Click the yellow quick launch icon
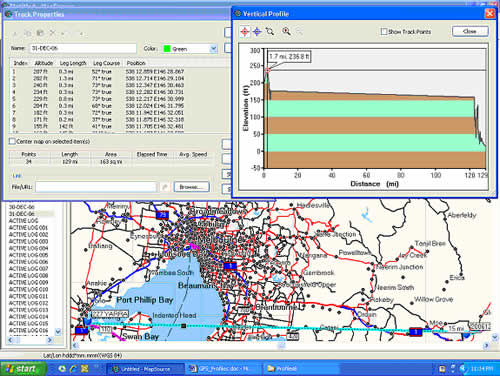Screen dimensions: 500x376 coord(85,369)
